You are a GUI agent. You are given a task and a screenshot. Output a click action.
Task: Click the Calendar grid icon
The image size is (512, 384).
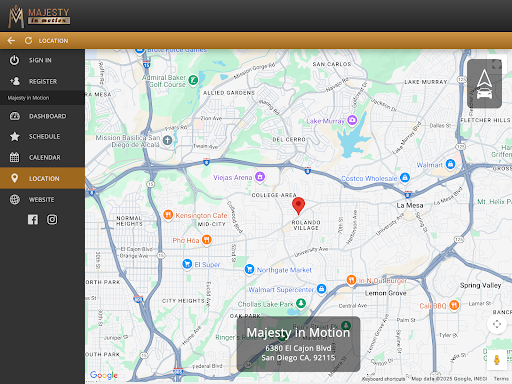(x=14, y=157)
